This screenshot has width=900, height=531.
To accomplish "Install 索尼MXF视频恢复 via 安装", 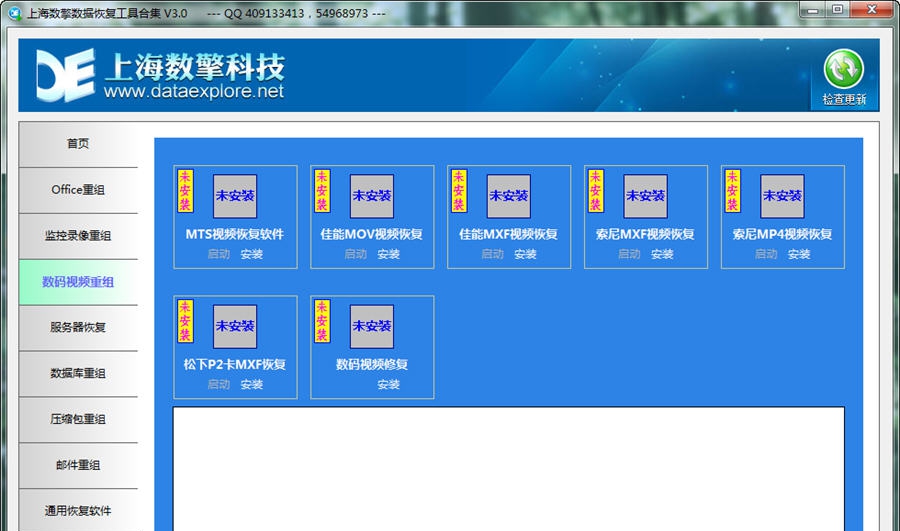I will (662, 254).
